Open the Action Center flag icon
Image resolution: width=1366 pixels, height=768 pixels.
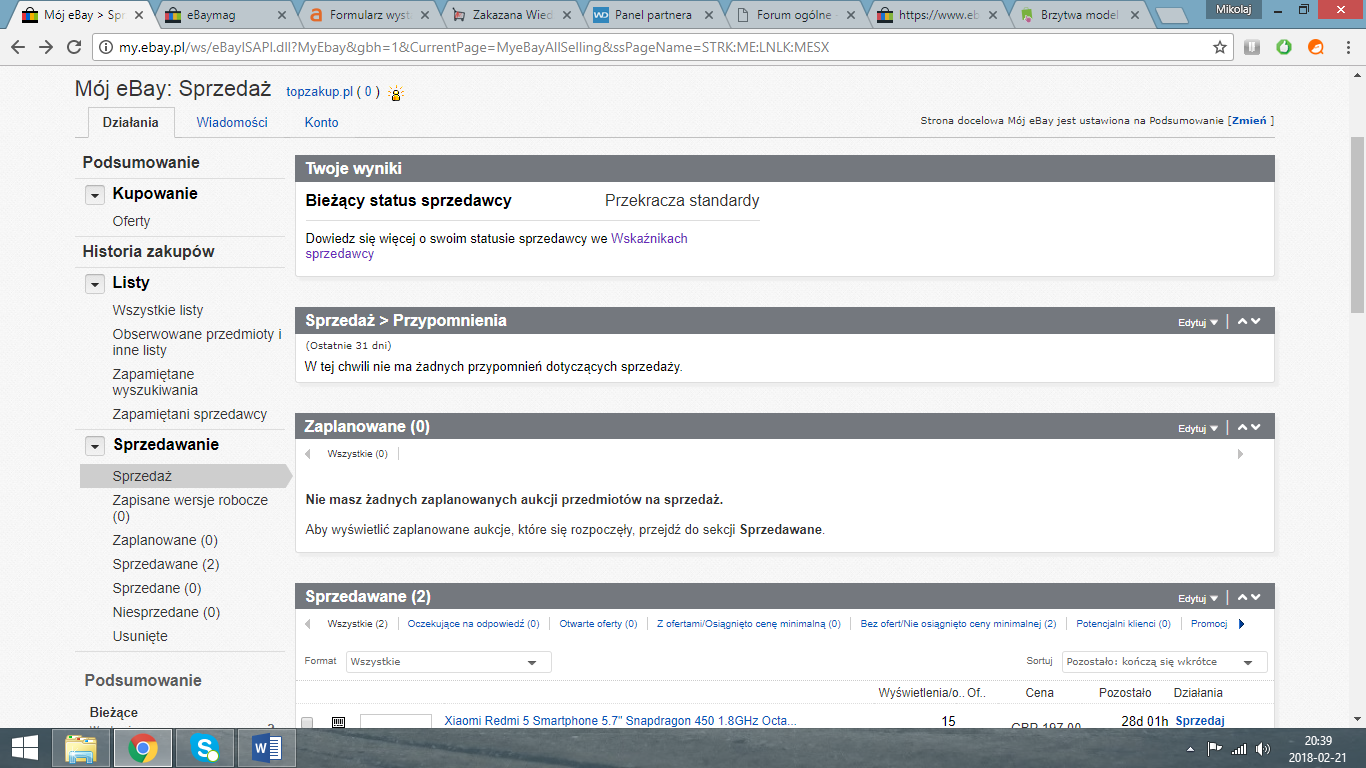(x=1215, y=748)
